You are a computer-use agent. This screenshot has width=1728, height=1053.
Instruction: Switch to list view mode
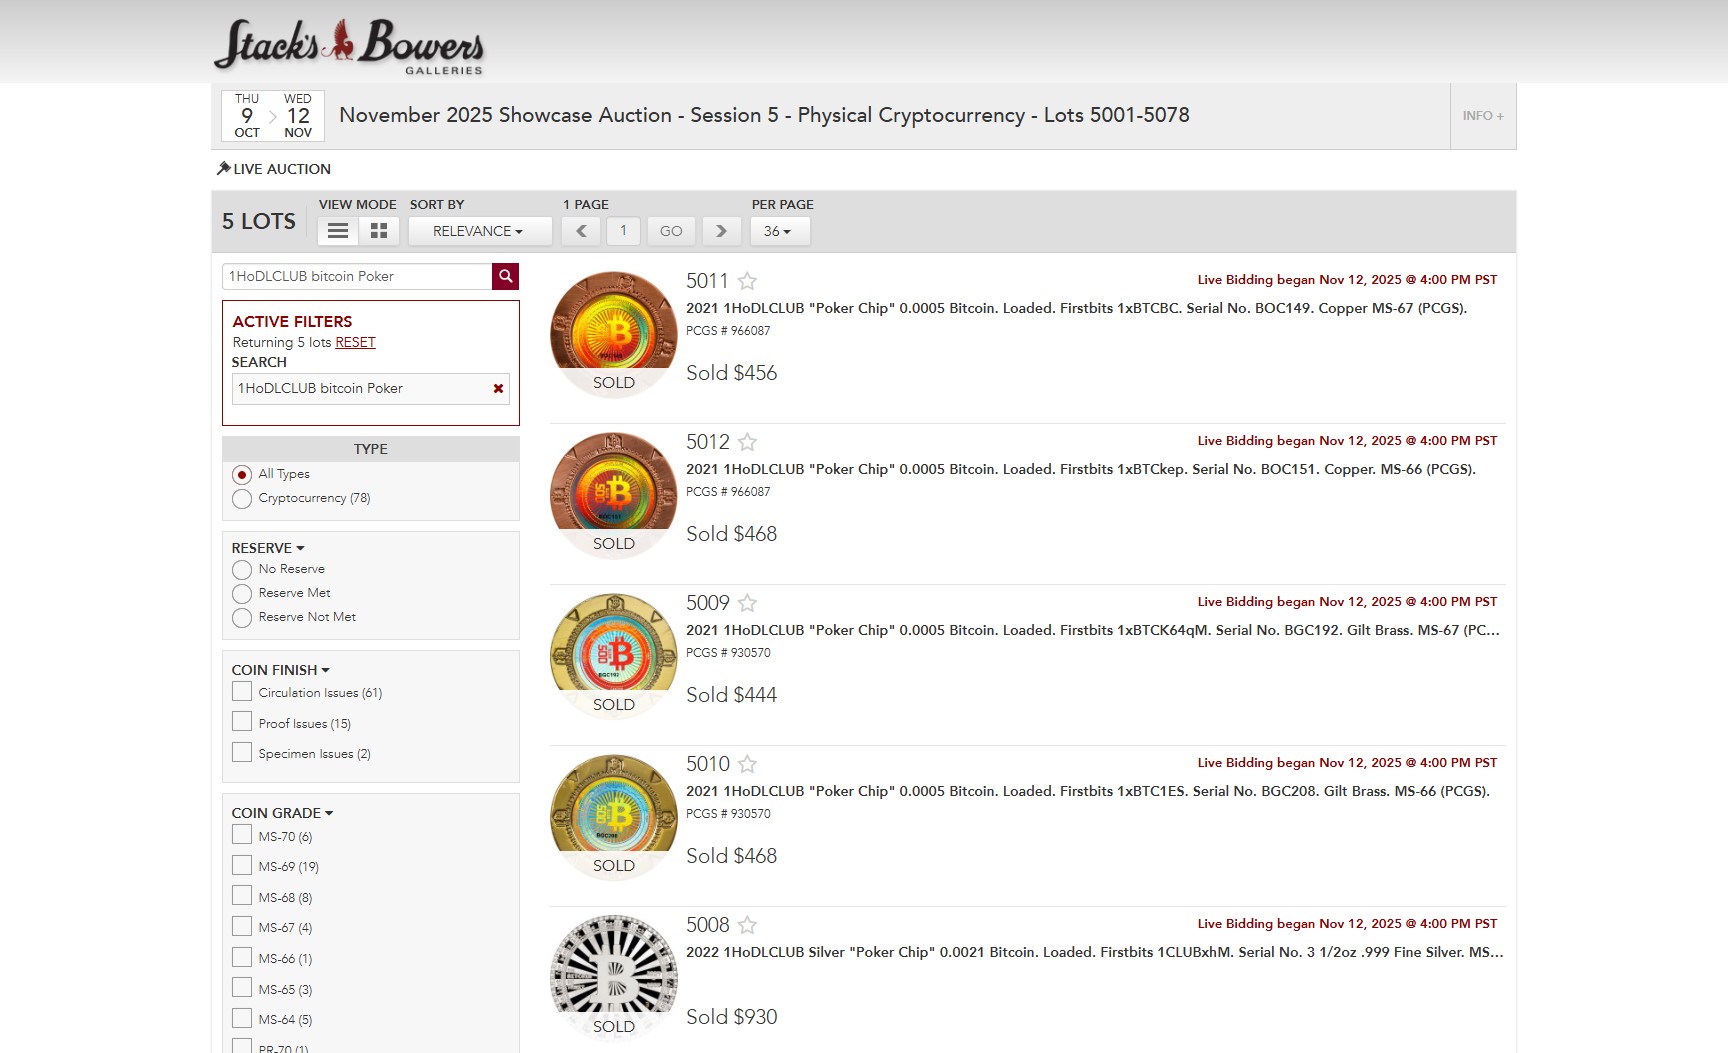337,230
